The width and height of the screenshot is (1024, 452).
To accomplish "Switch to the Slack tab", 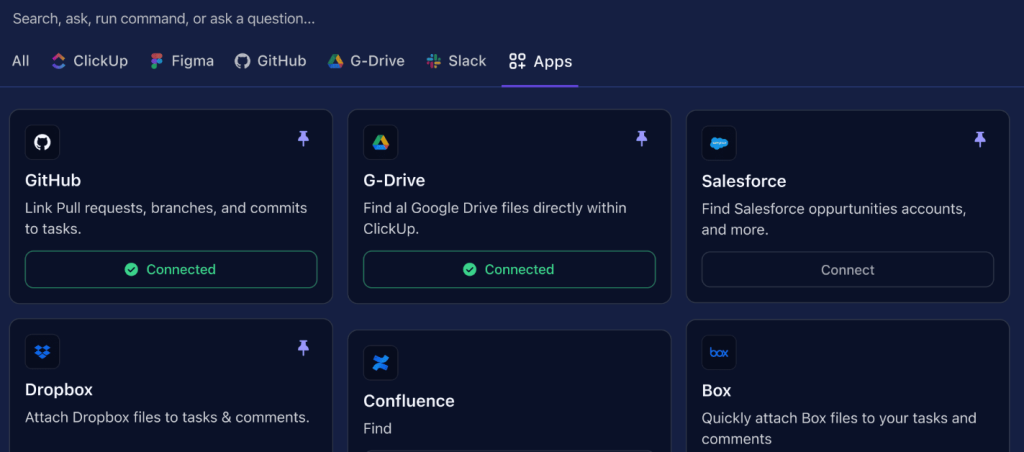I will pyautogui.click(x=456, y=61).
